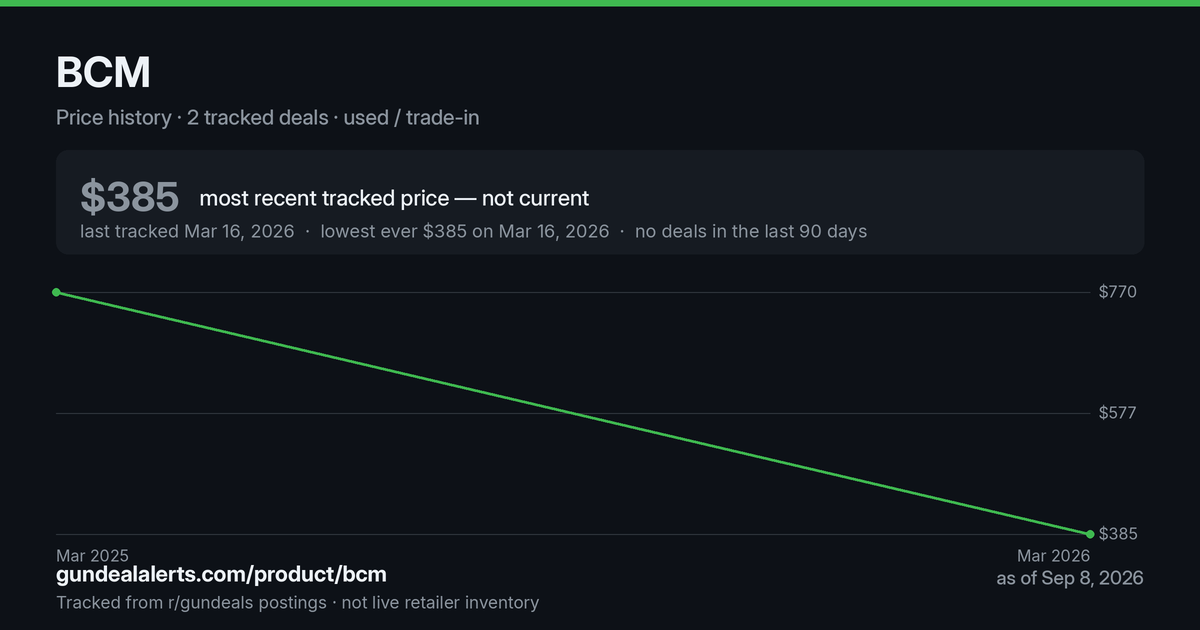Click the $770 y-axis label
This screenshot has height=630, width=1200.
point(1117,292)
